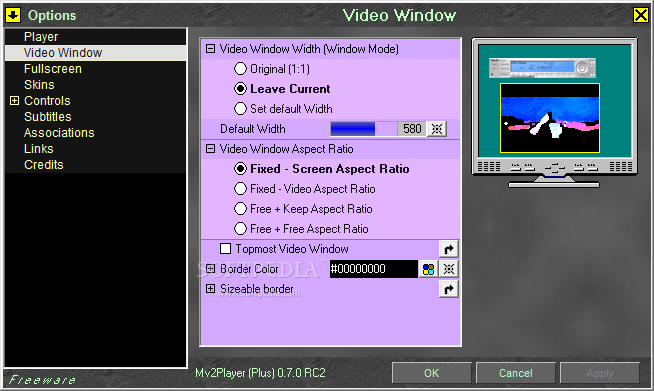
Task: Open the Border Color picker palette icon
Action: point(428,269)
